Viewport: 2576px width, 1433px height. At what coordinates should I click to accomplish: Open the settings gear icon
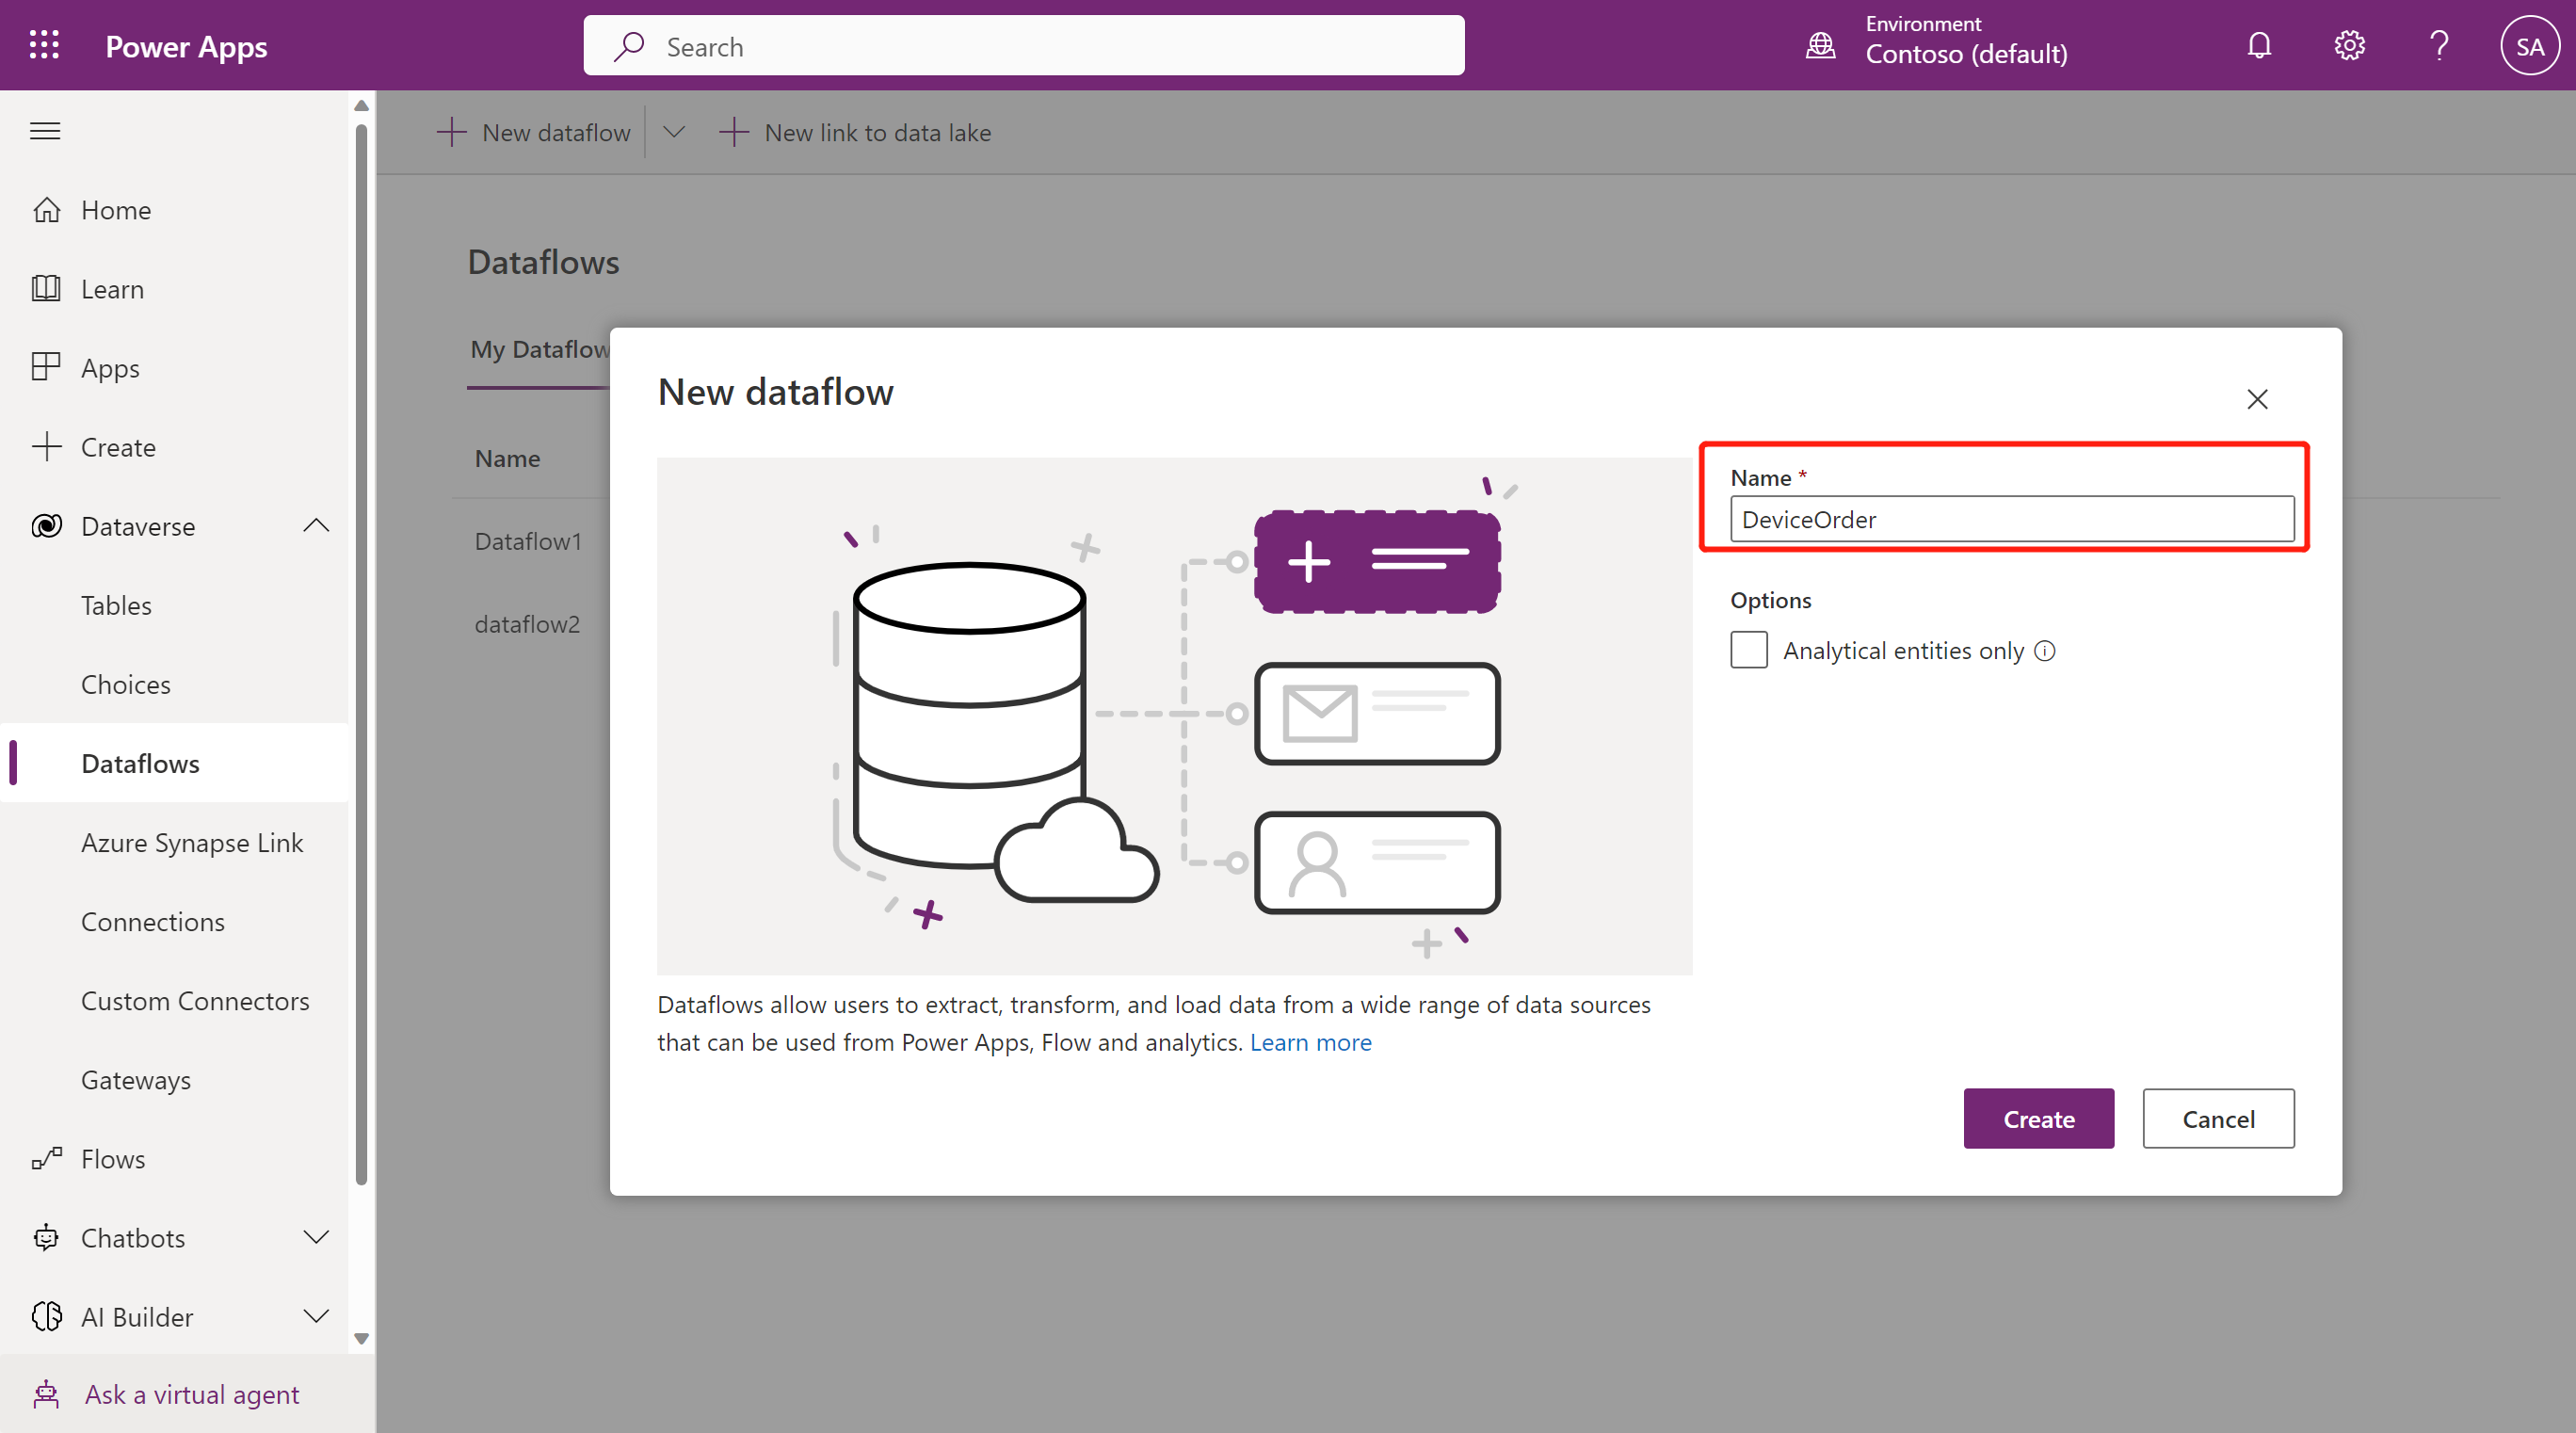click(x=2349, y=45)
